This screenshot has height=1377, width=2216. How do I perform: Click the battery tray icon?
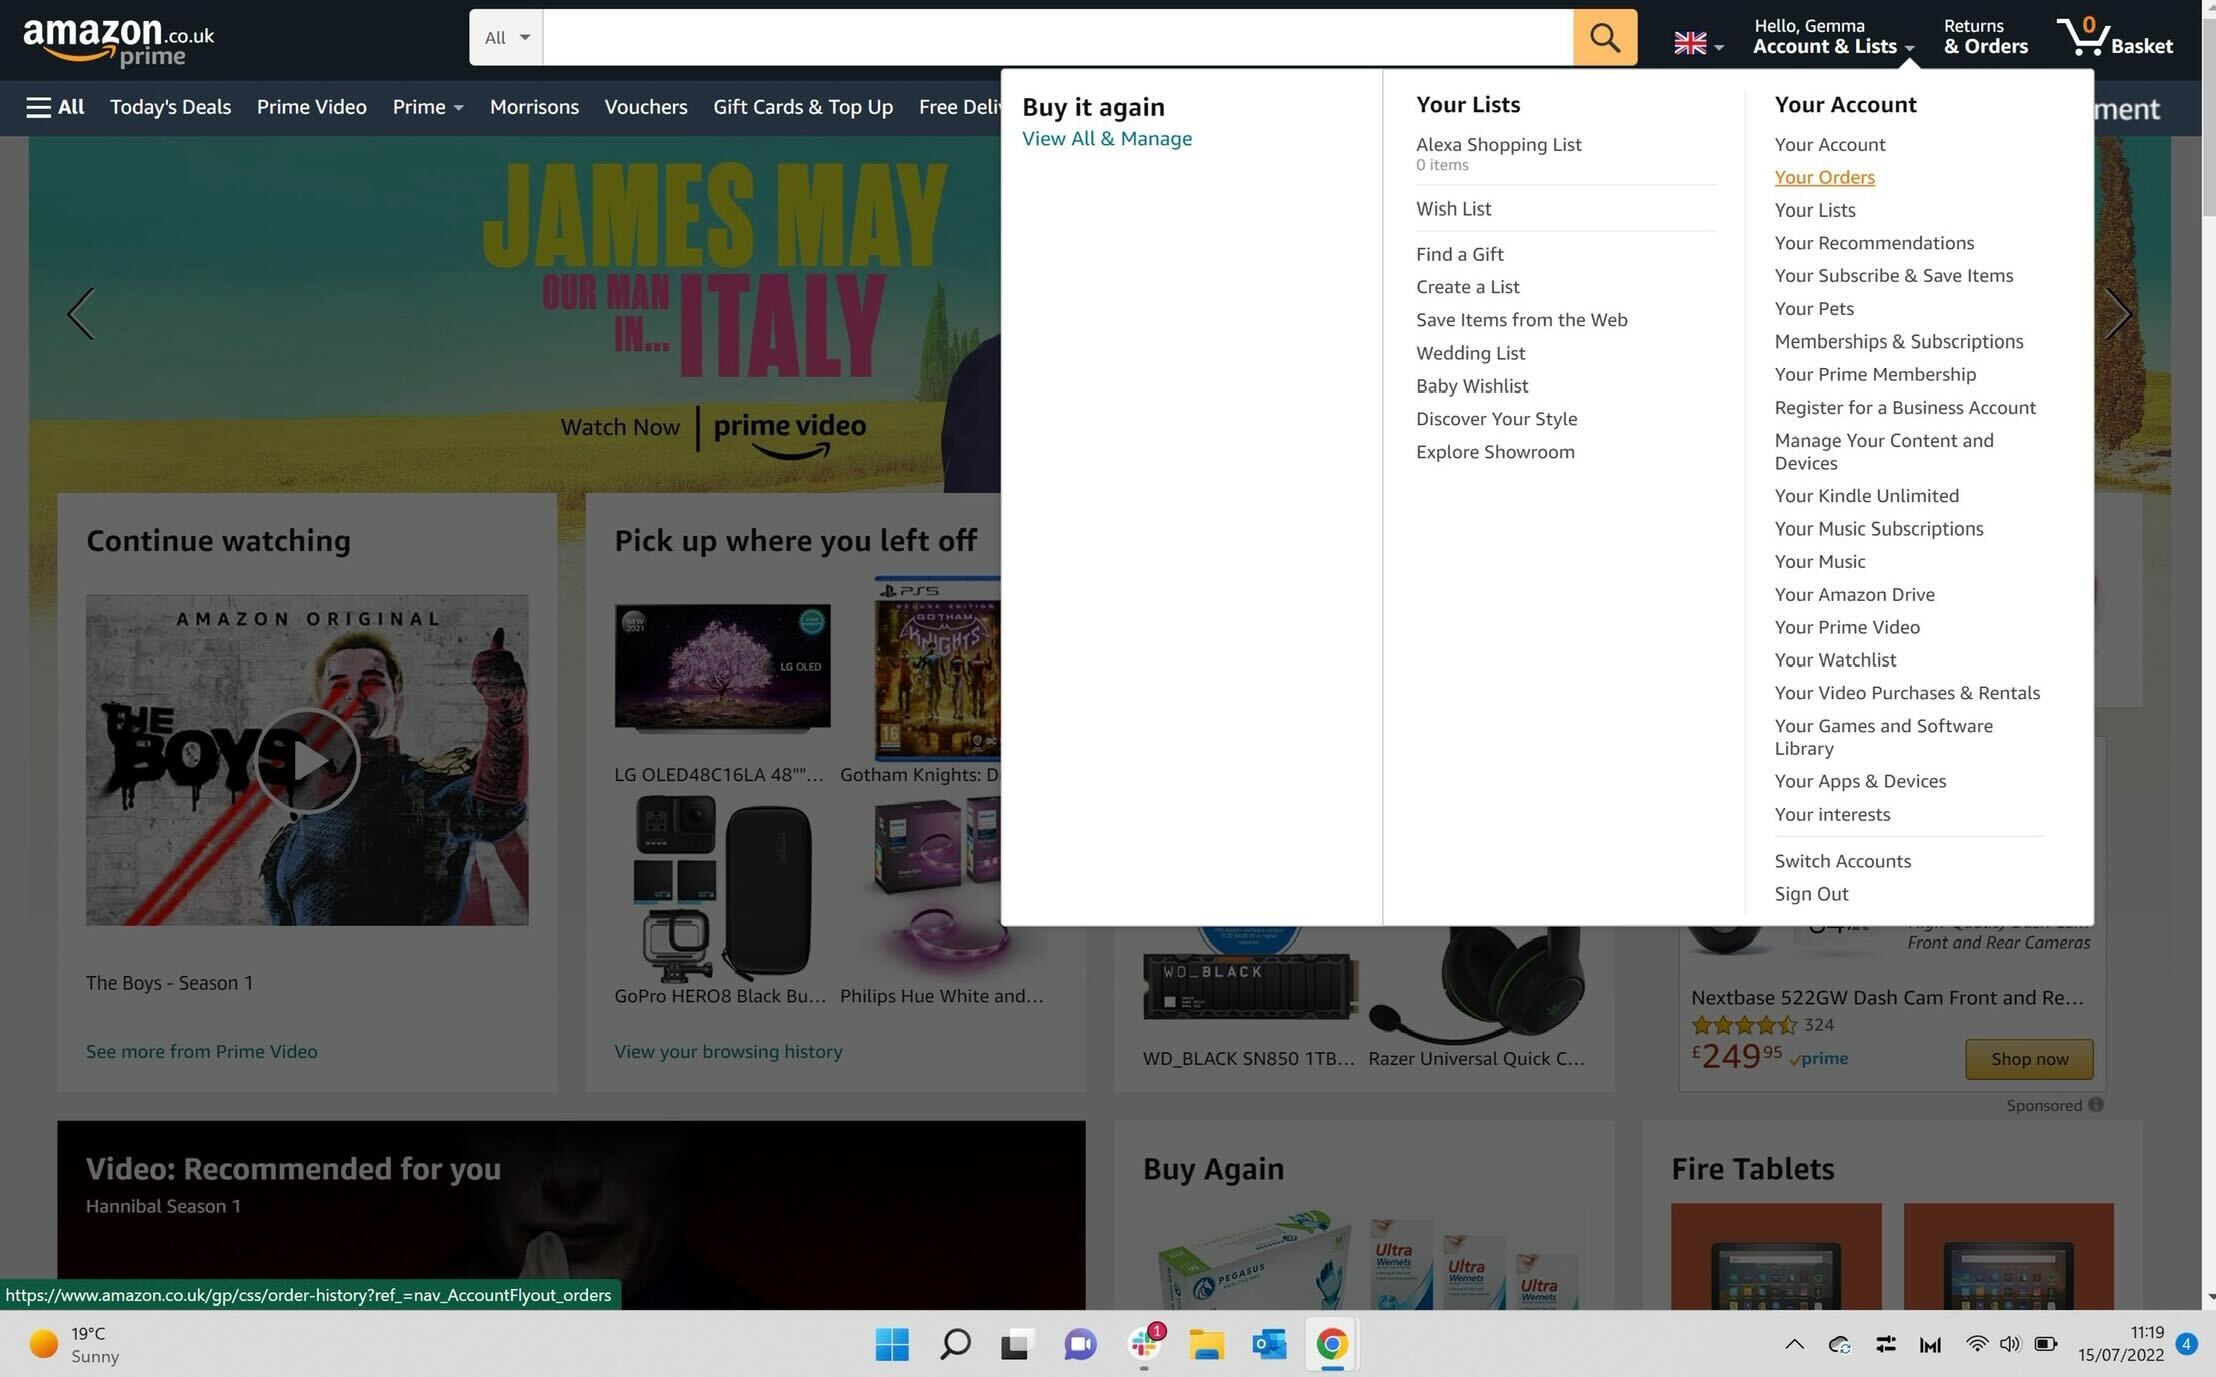[2046, 1344]
